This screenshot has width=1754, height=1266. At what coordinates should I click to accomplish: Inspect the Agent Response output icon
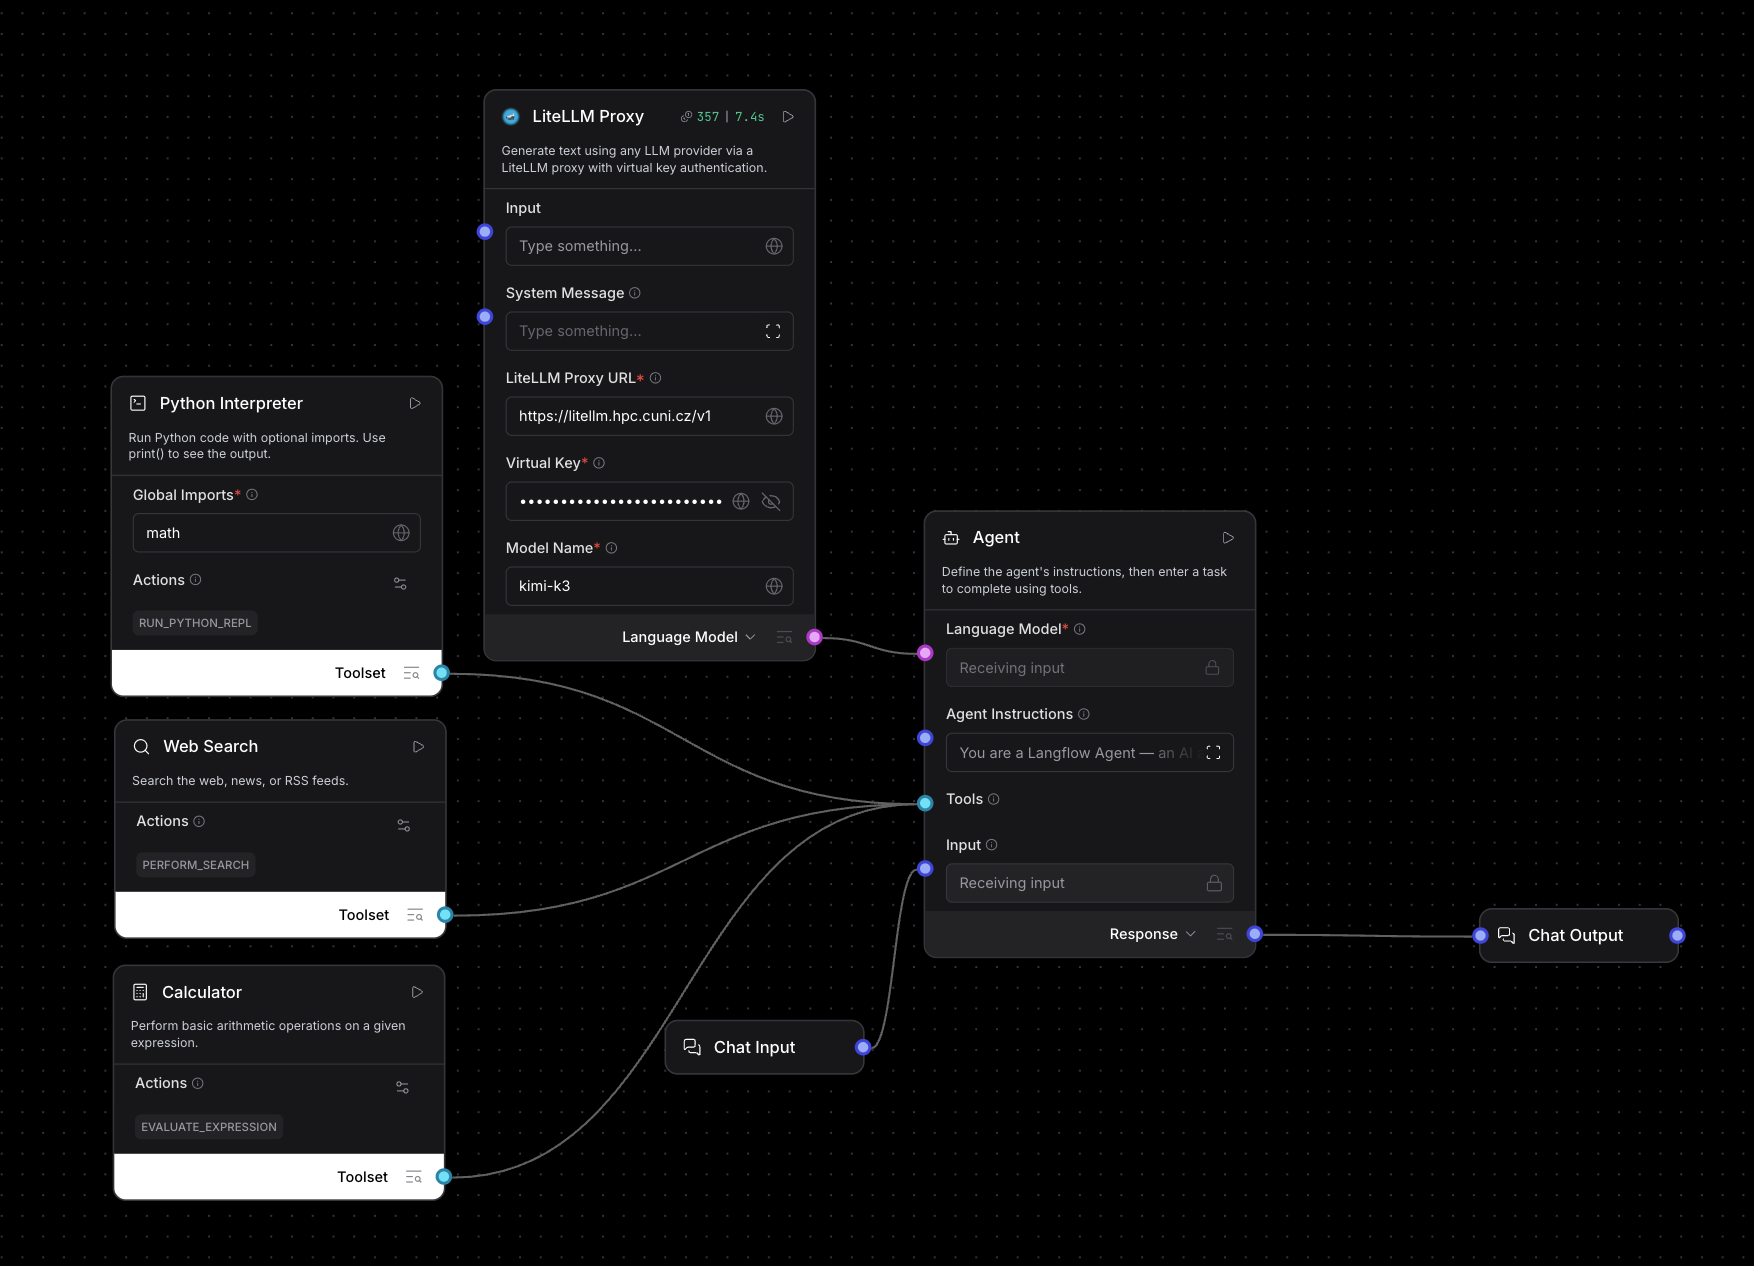pyautogui.click(x=1224, y=934)
